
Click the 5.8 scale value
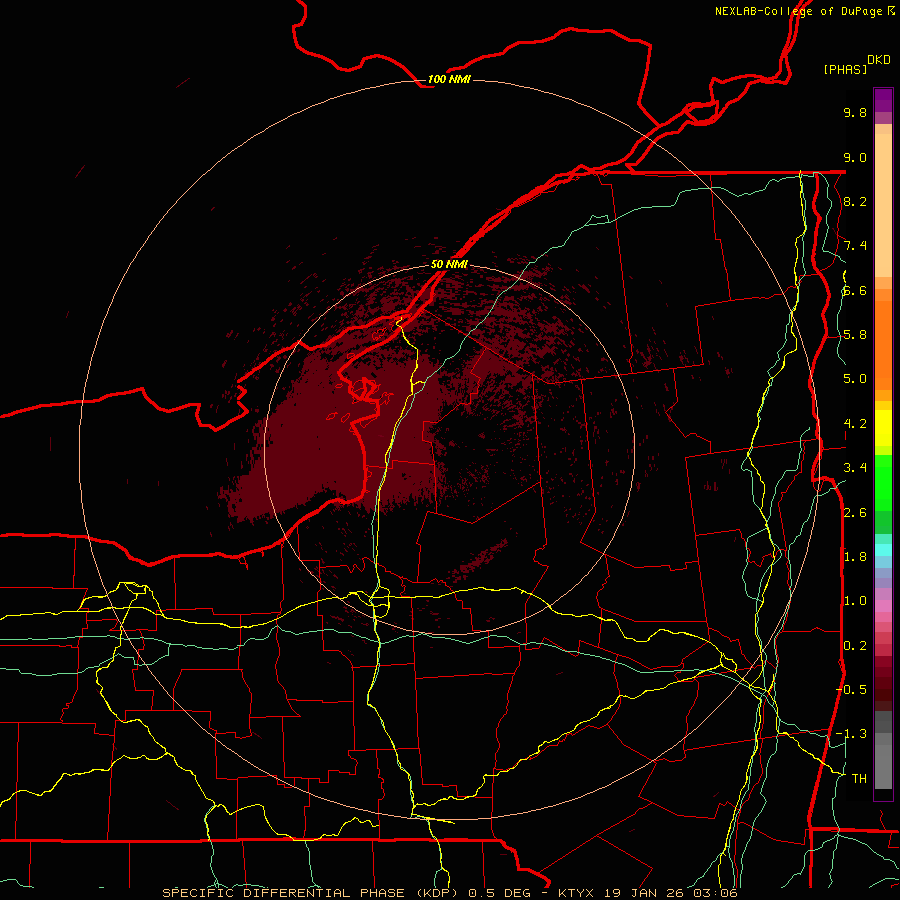click(855, 335)
